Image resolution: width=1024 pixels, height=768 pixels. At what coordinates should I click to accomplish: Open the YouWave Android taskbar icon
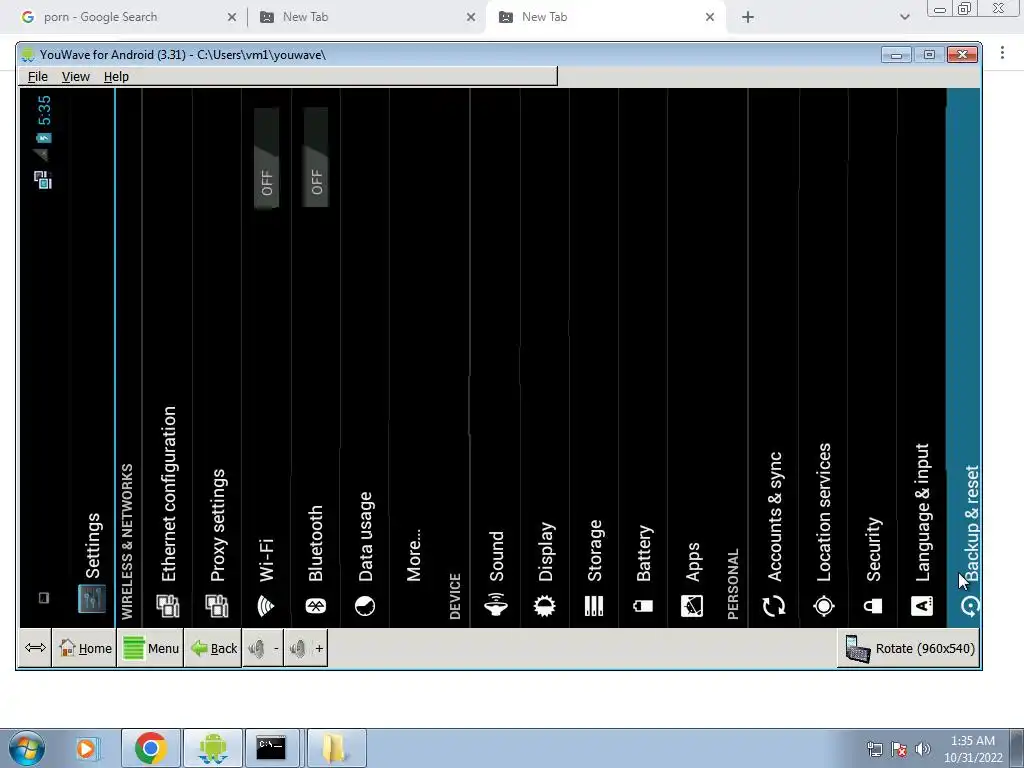tap(212, 748)
